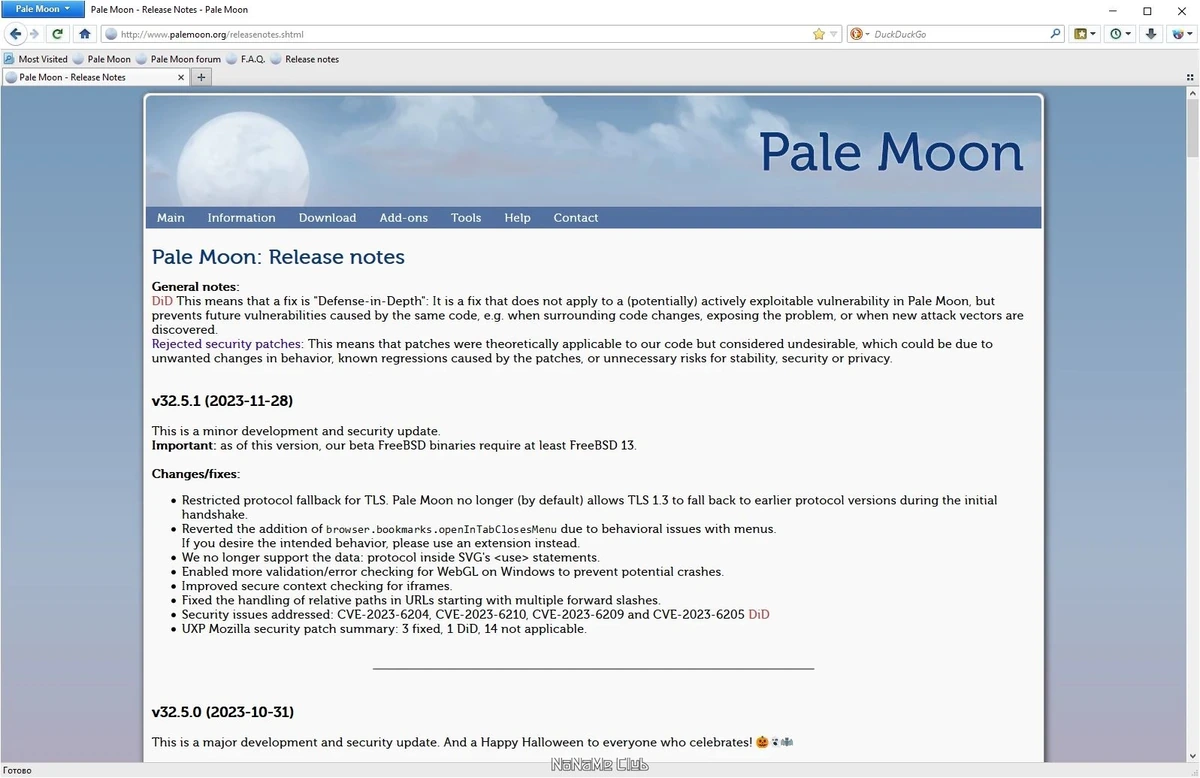Open the bookmarks menu toolbar button
The width and height of the screenshot is (1200, 778).
pyautogui.click(x=1085, y=34)
